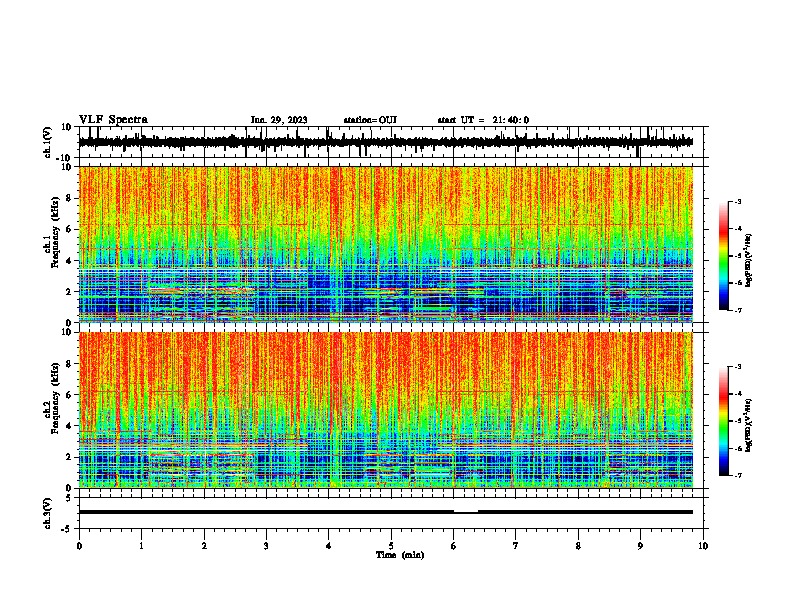792x612 pixels.
Task: Click time axis tick label "0"
Action: [x=79, y=546]
